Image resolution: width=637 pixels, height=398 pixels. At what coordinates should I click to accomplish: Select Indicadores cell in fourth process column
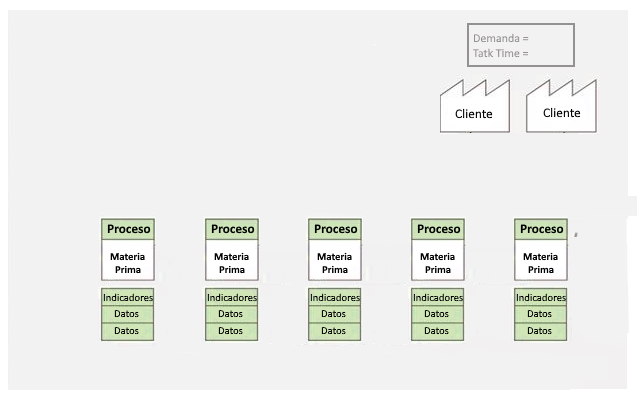pos(438,297)
